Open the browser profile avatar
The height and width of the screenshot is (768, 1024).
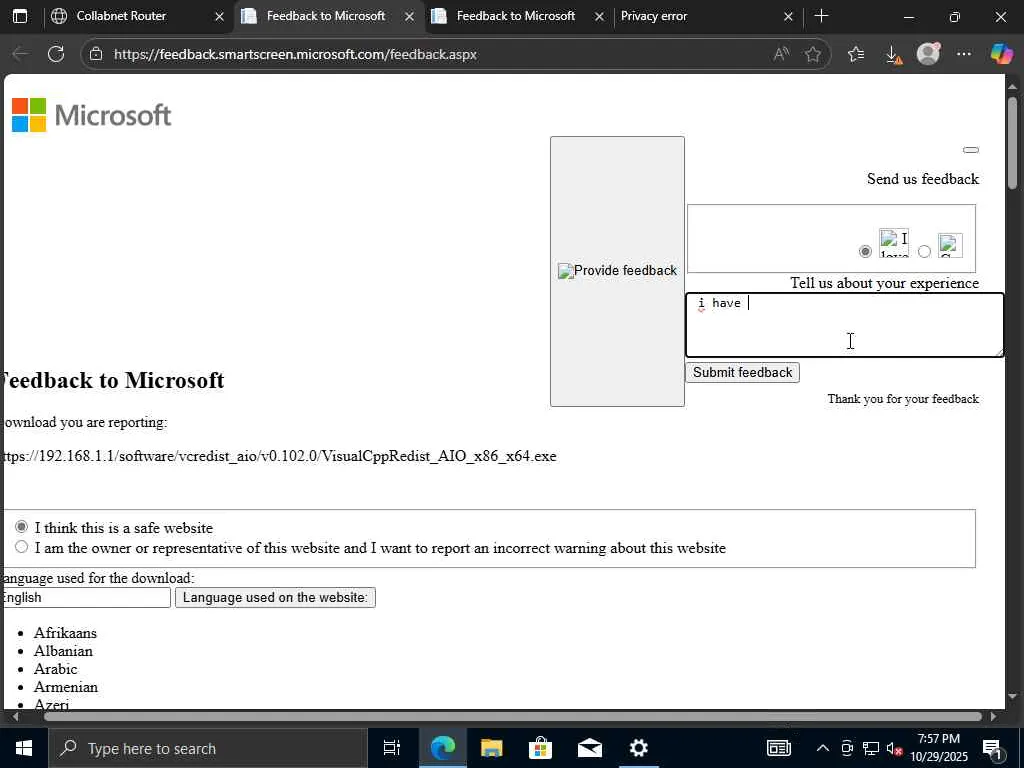tap(928, 54)
